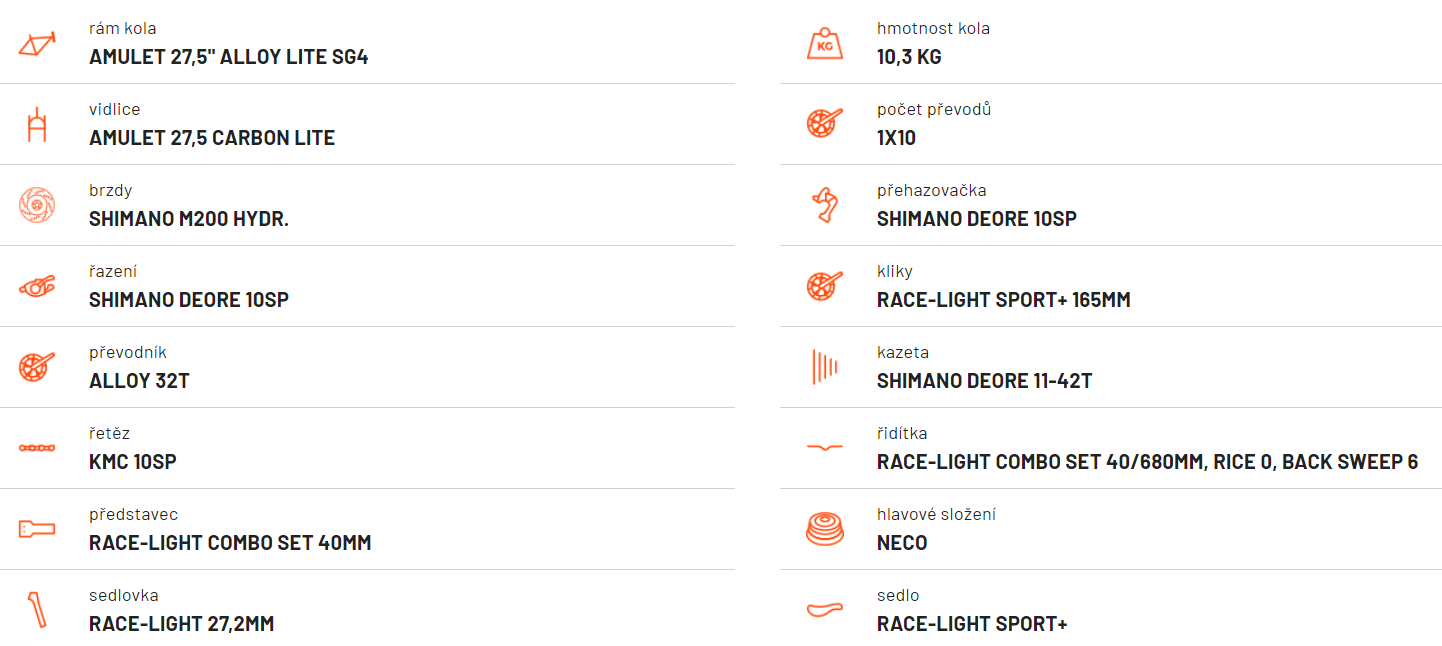Click the SHIMANO M200 HYDR. brake spec
Viewport: 1442px width, 646px height.
(189, 219)
